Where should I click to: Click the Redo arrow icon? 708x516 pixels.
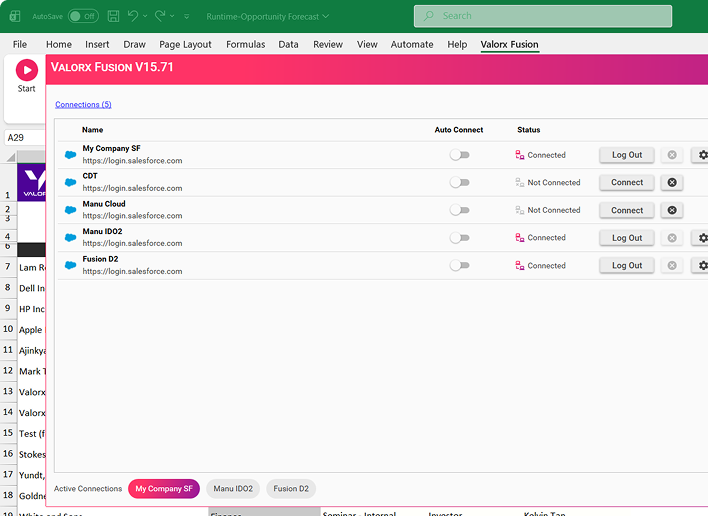160,16
